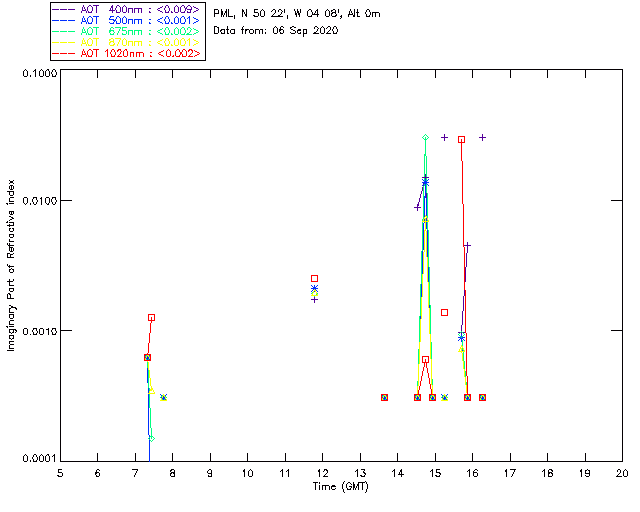This screenshot has width=640, height=512.
Task: Click the AOT 675nm legend entry
Action: [127, 31]
